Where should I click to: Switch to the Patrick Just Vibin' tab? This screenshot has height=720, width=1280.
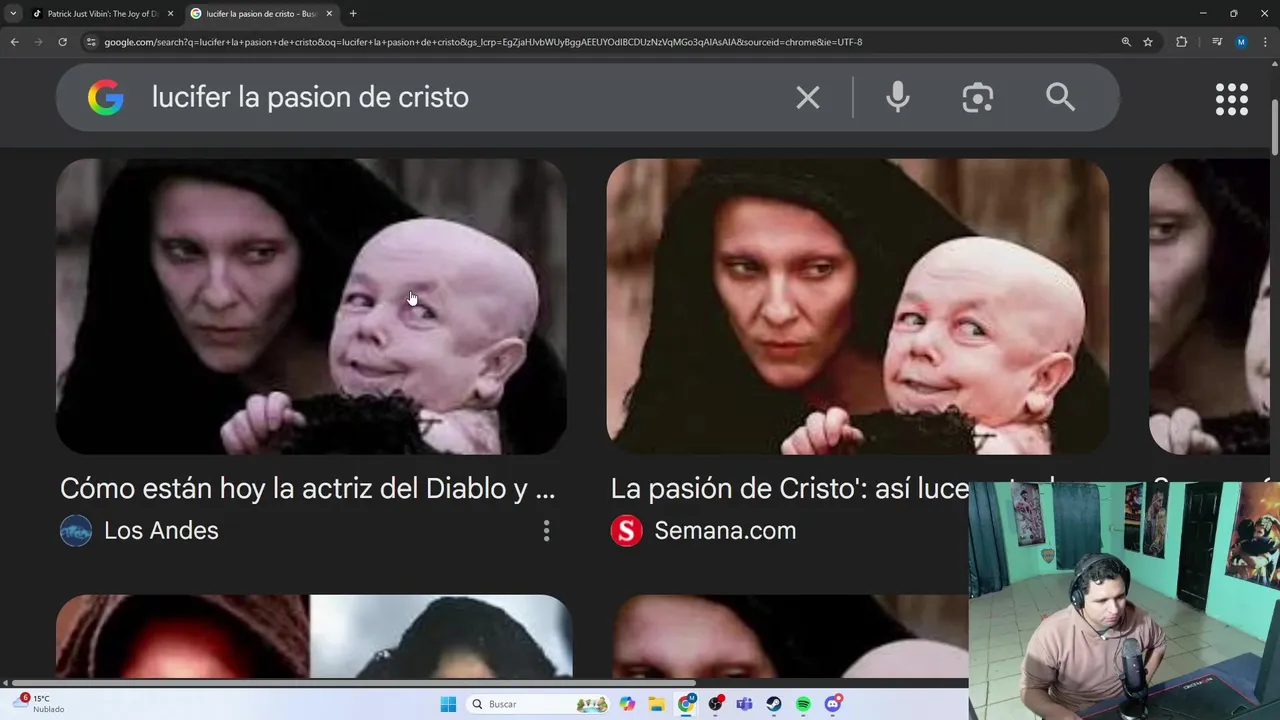coord(102,14)
